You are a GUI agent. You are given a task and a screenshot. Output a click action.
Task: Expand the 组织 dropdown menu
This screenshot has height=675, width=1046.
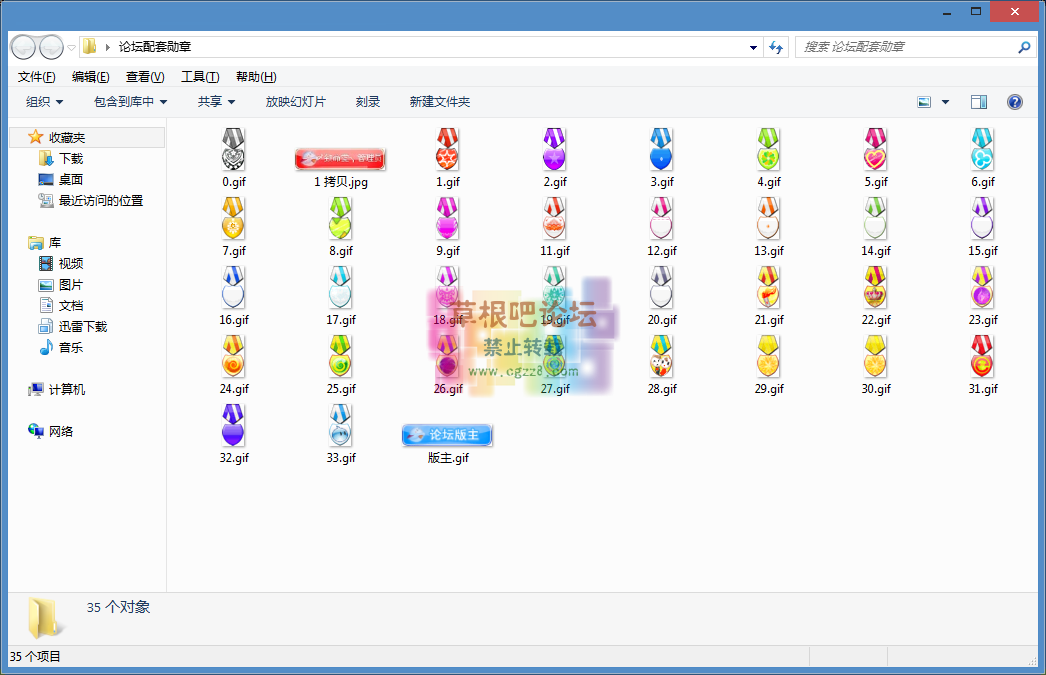click(x=45, y=102)
